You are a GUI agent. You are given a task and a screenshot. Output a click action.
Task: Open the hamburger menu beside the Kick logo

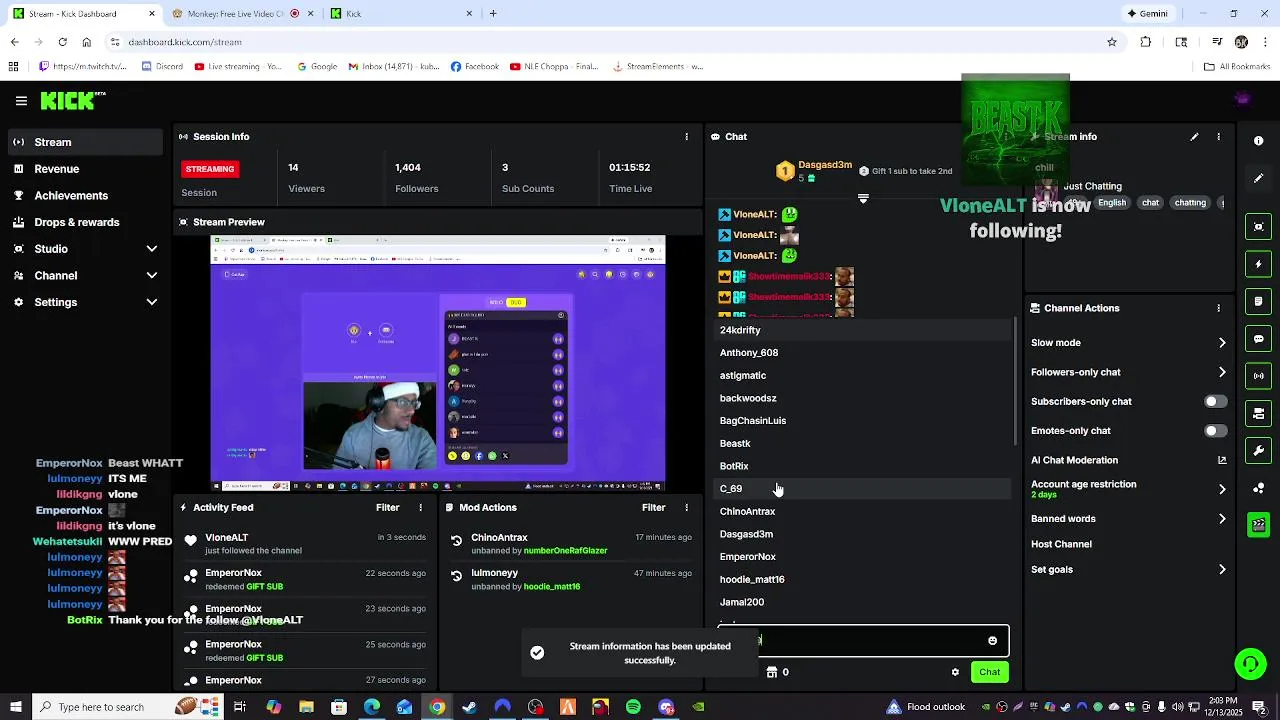tap(21, 101)
